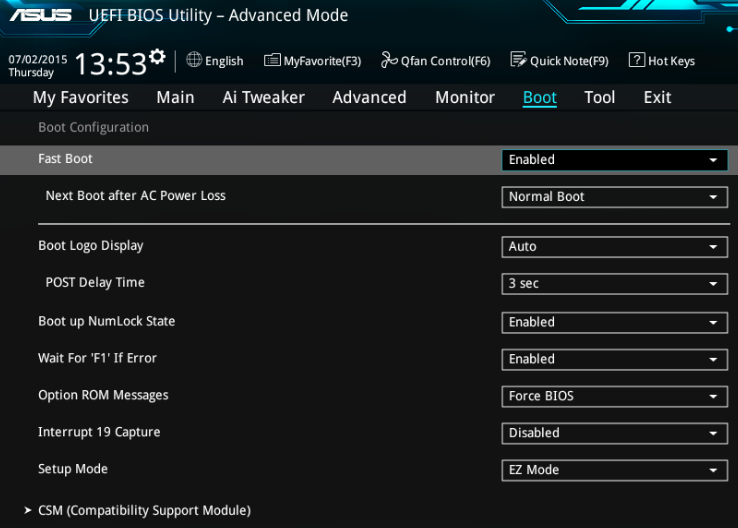Select the Fast Boot setting label
This screenshot has height=528, width=738.
click(x=65, y=159)
